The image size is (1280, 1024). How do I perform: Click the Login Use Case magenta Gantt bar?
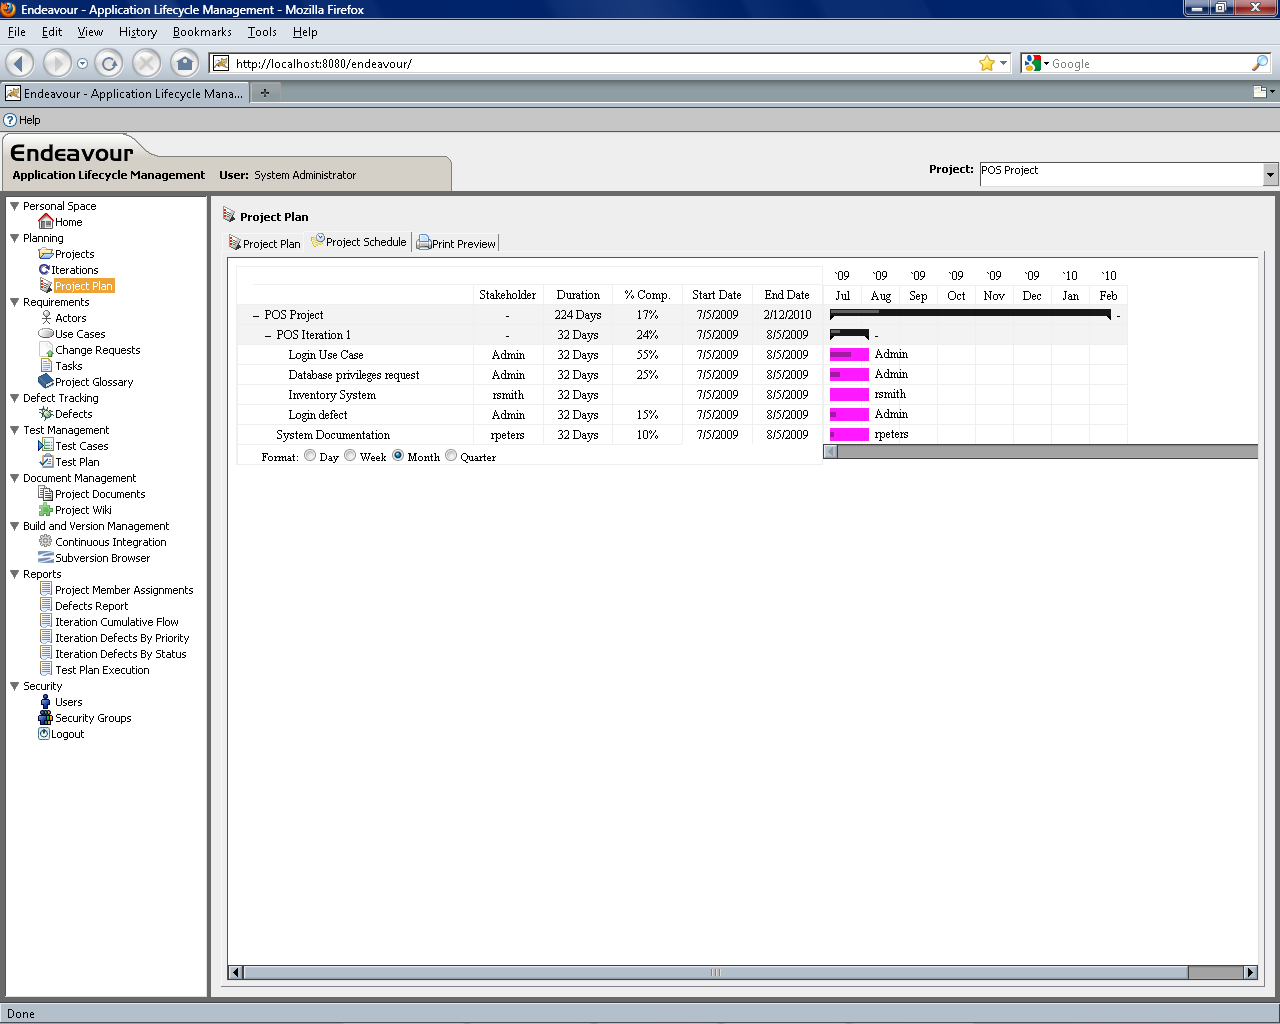[x=849, y=355]
